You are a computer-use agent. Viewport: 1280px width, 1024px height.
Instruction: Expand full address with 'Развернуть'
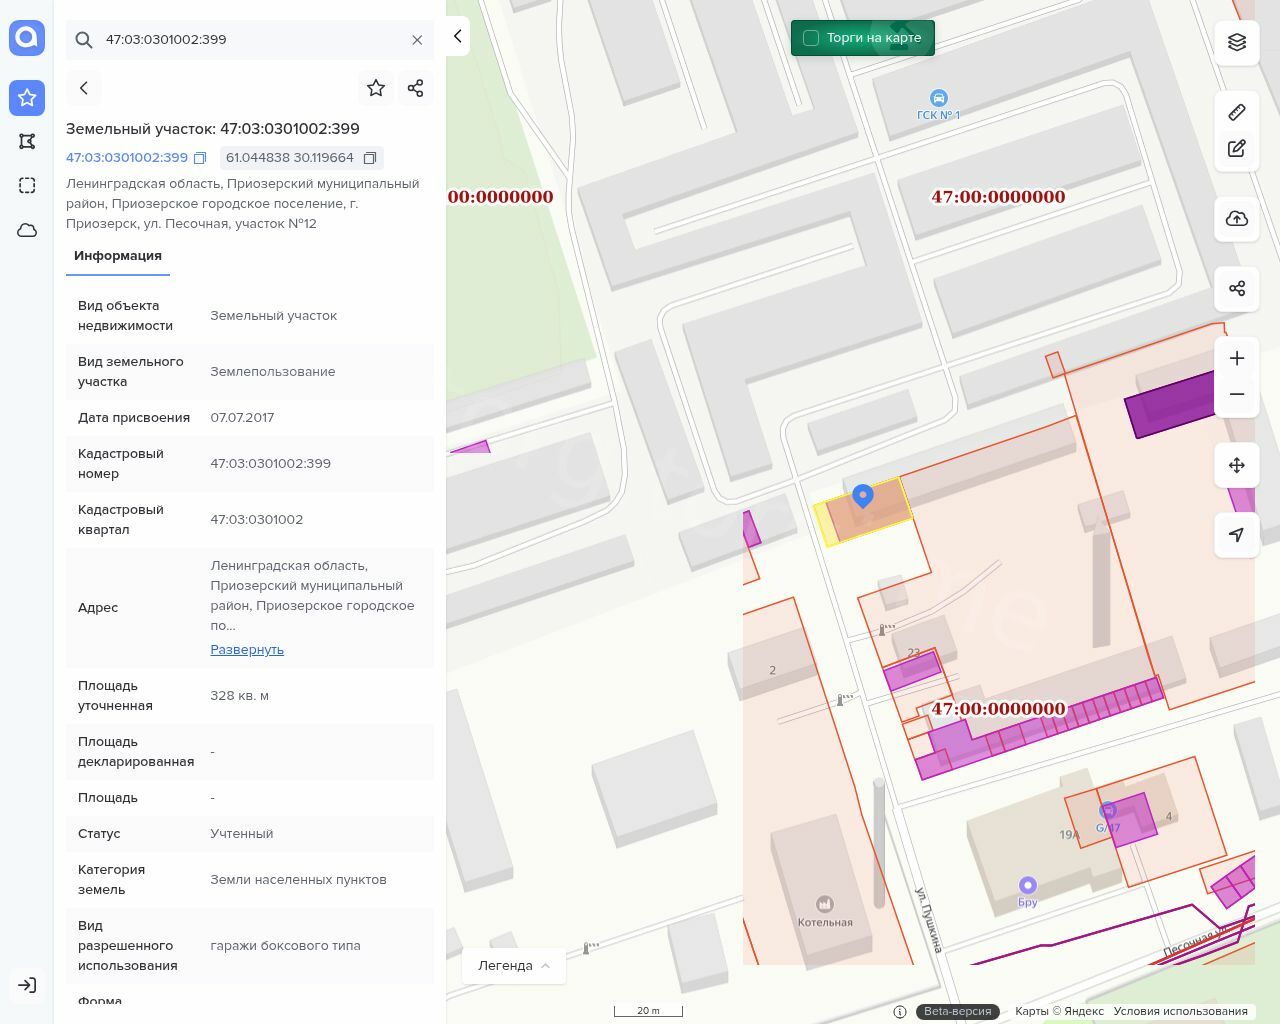click(247, 649)
